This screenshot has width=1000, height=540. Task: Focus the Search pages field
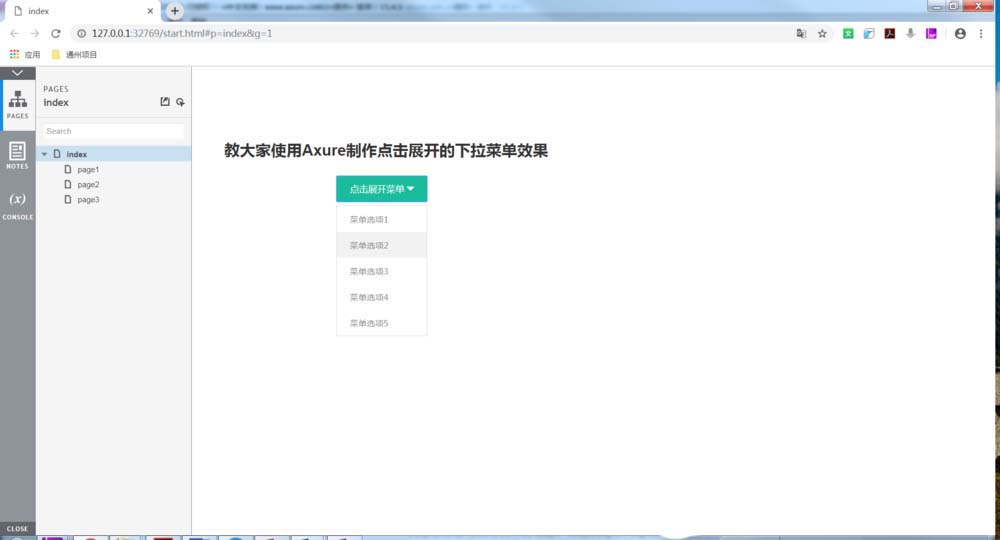click(114, 131)
